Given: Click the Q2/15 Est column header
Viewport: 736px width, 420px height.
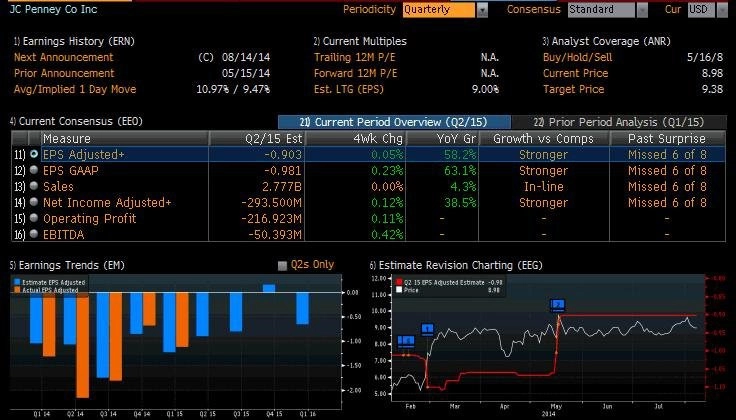Looking at the screenshot, I should click(x=257, y=138).
